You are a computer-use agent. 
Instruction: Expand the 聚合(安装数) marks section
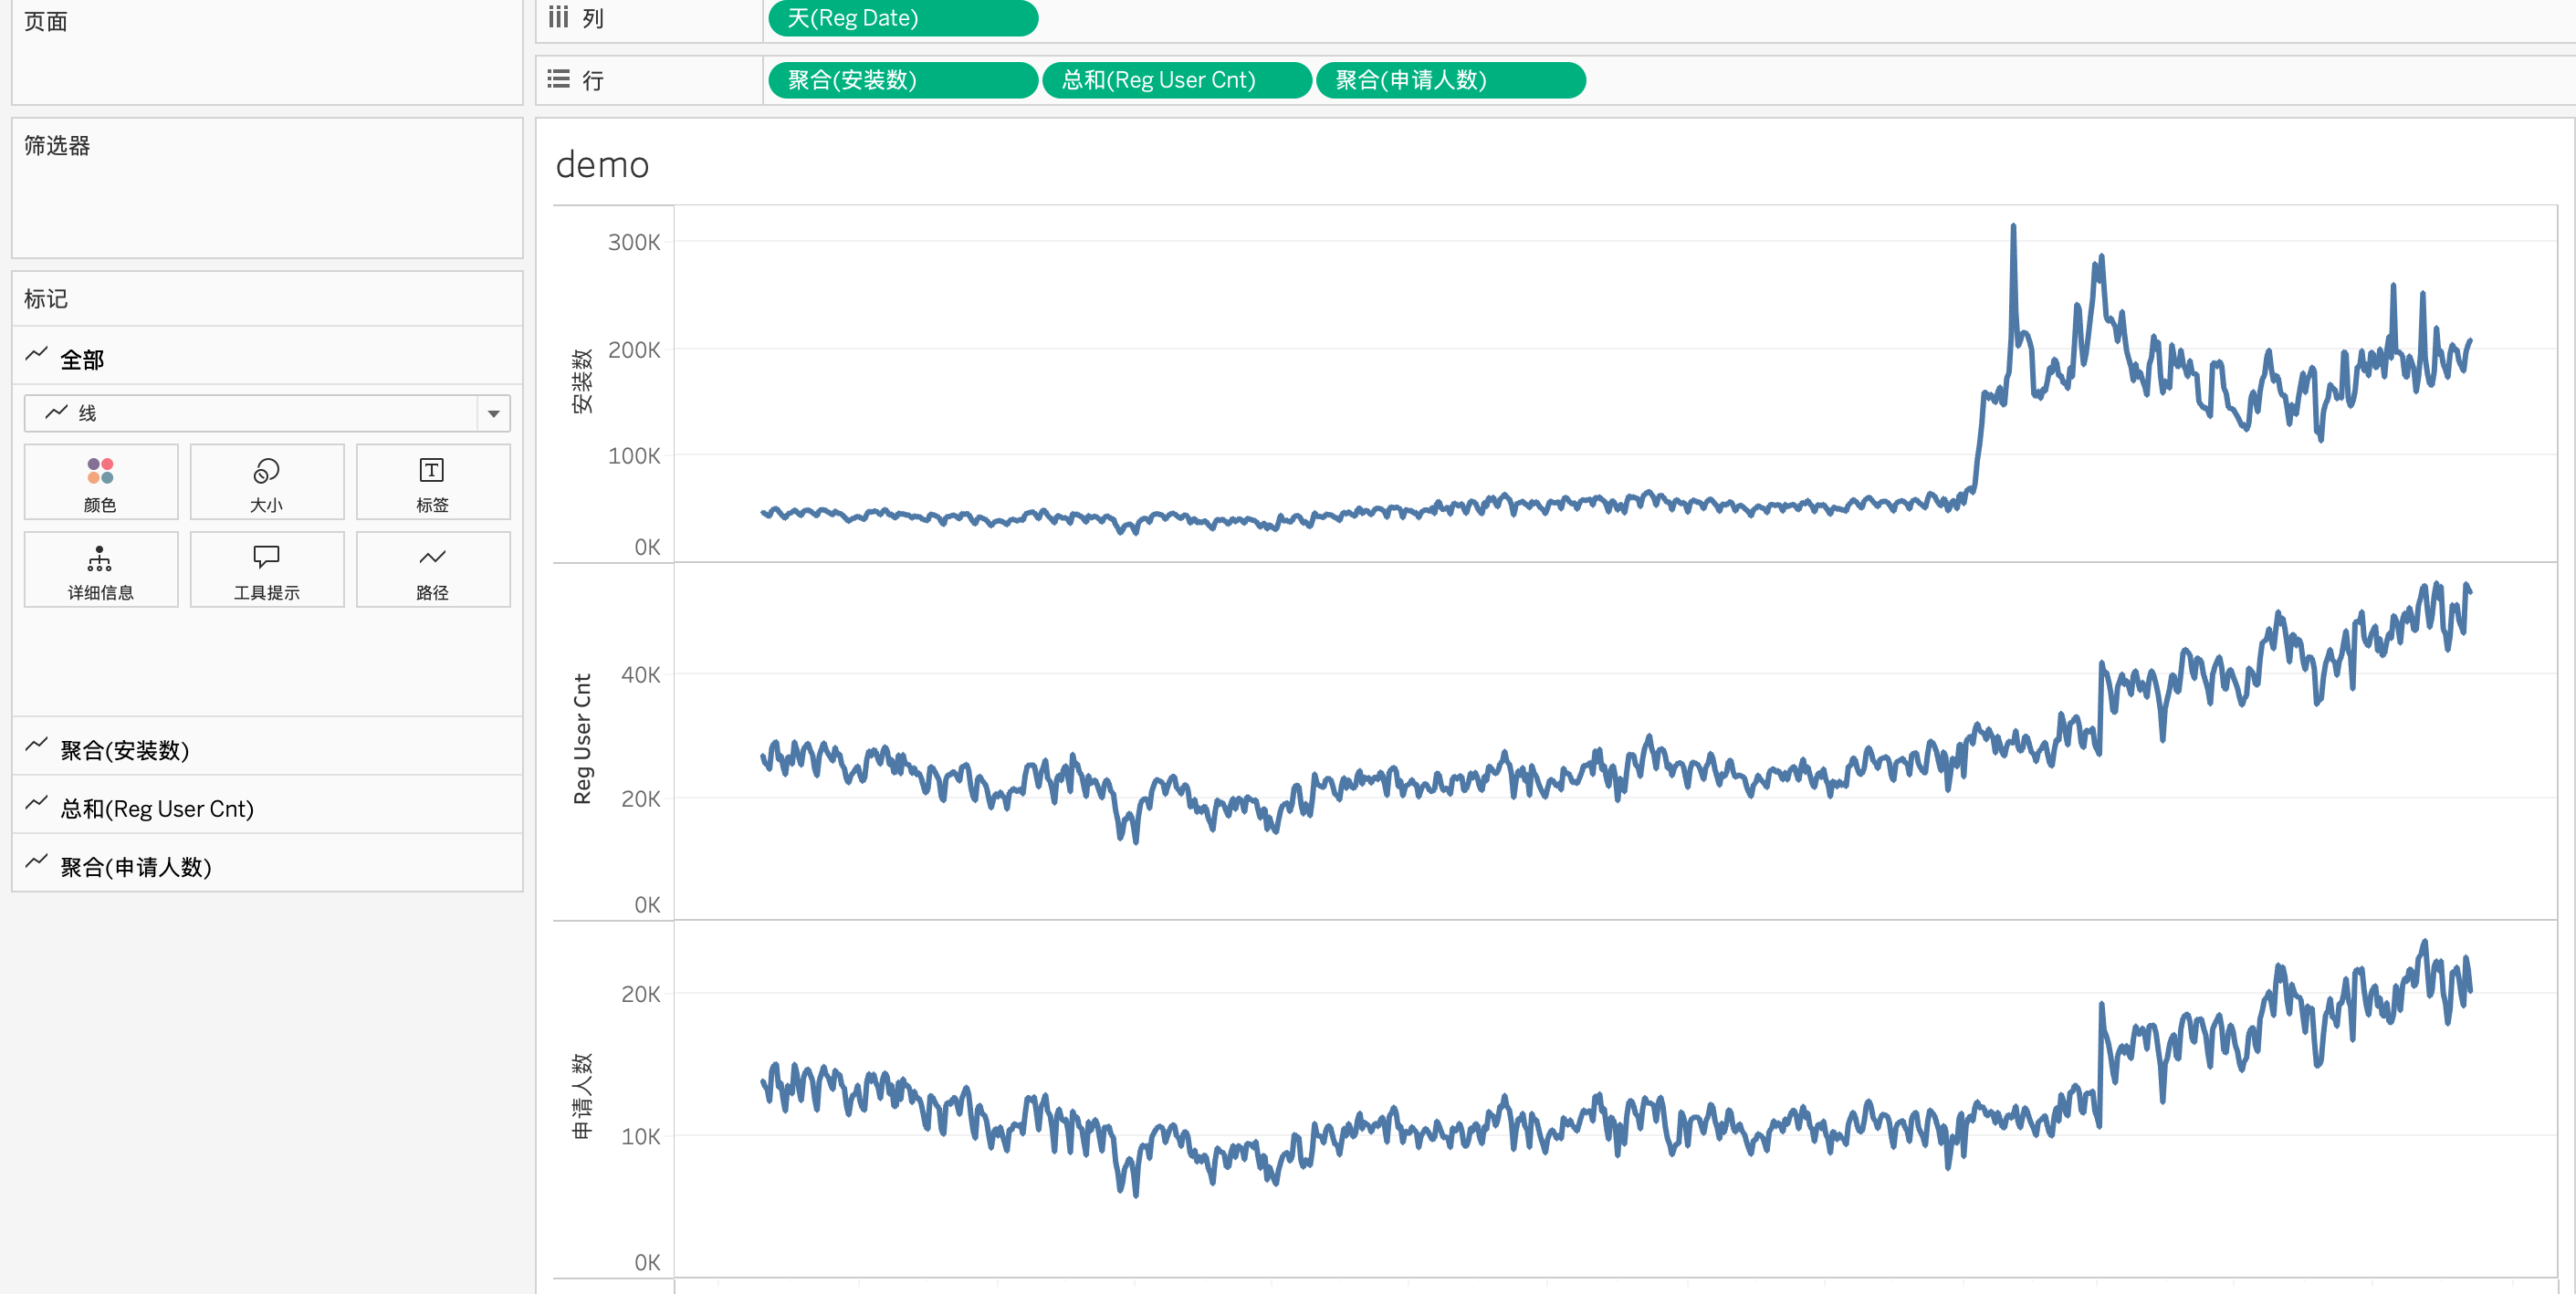pos(125,750)
